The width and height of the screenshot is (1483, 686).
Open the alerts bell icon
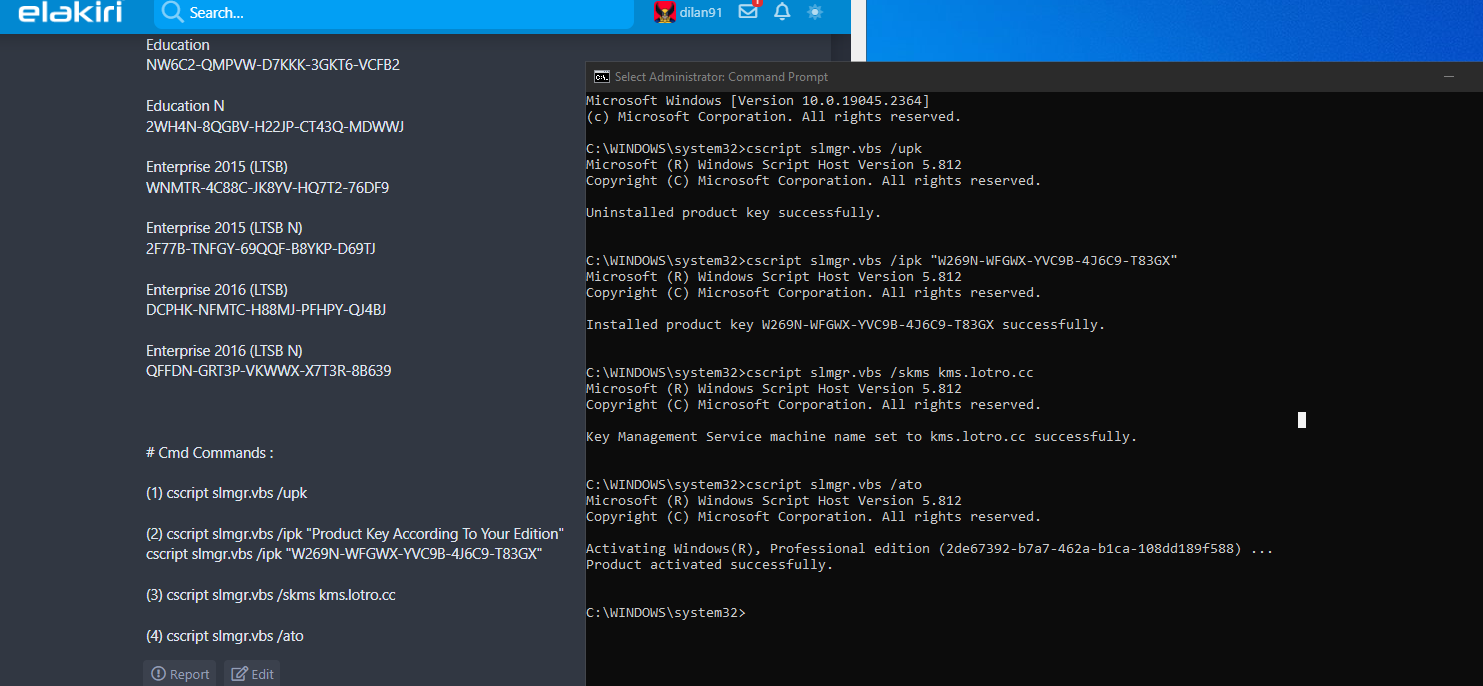point(782,12)
